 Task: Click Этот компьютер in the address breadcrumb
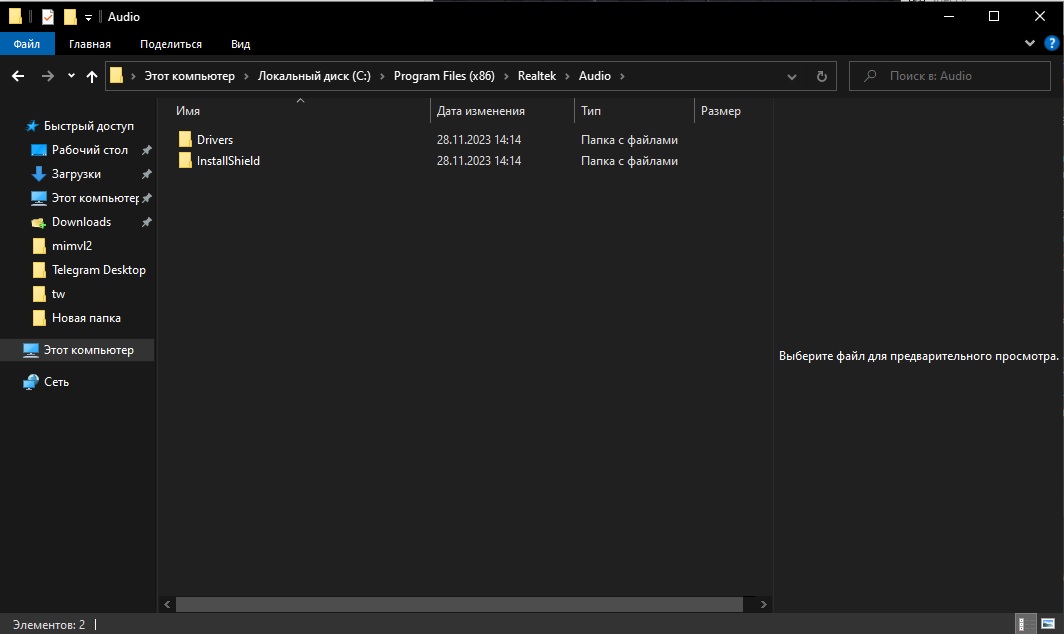[x=189, y=76]
